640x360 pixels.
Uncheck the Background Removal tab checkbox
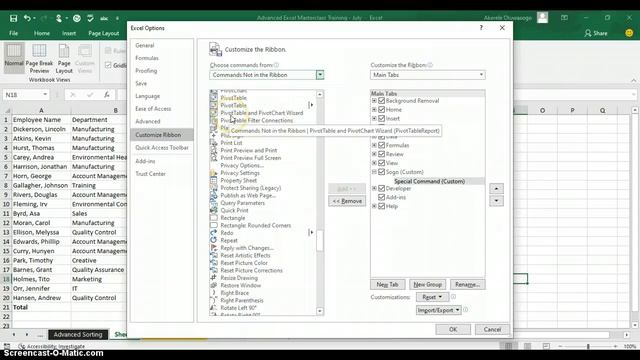tap(382, 100)
